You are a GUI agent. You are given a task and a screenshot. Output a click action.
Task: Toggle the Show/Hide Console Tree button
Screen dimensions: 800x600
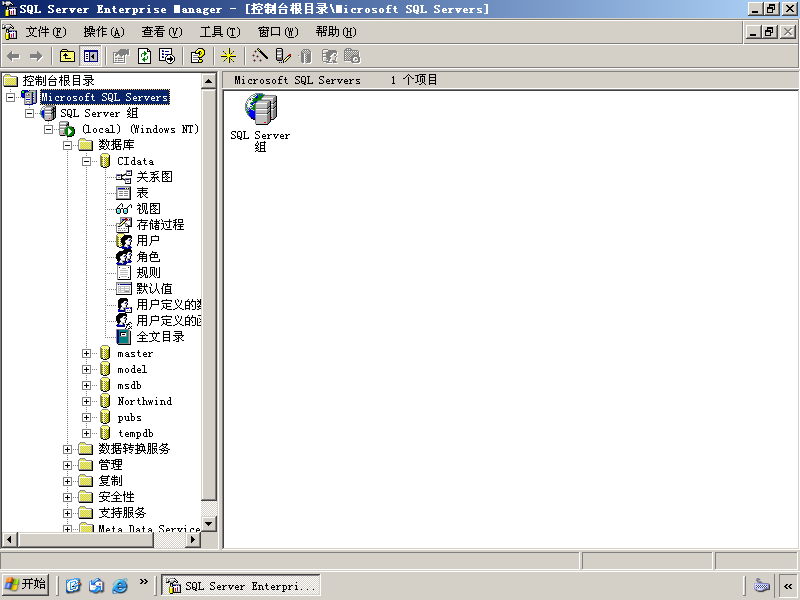pyautogui.click(x=91, y=56)
